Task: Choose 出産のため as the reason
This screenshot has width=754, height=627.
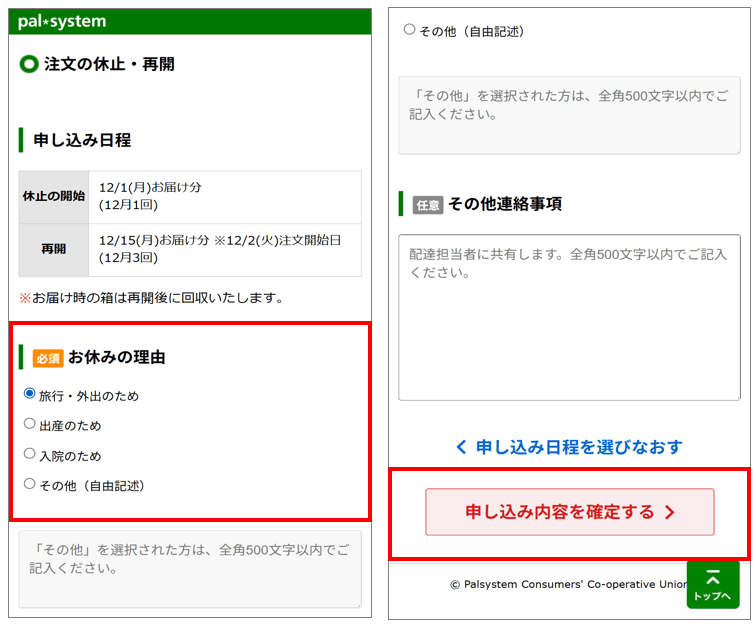Action: tap(30, 424)
